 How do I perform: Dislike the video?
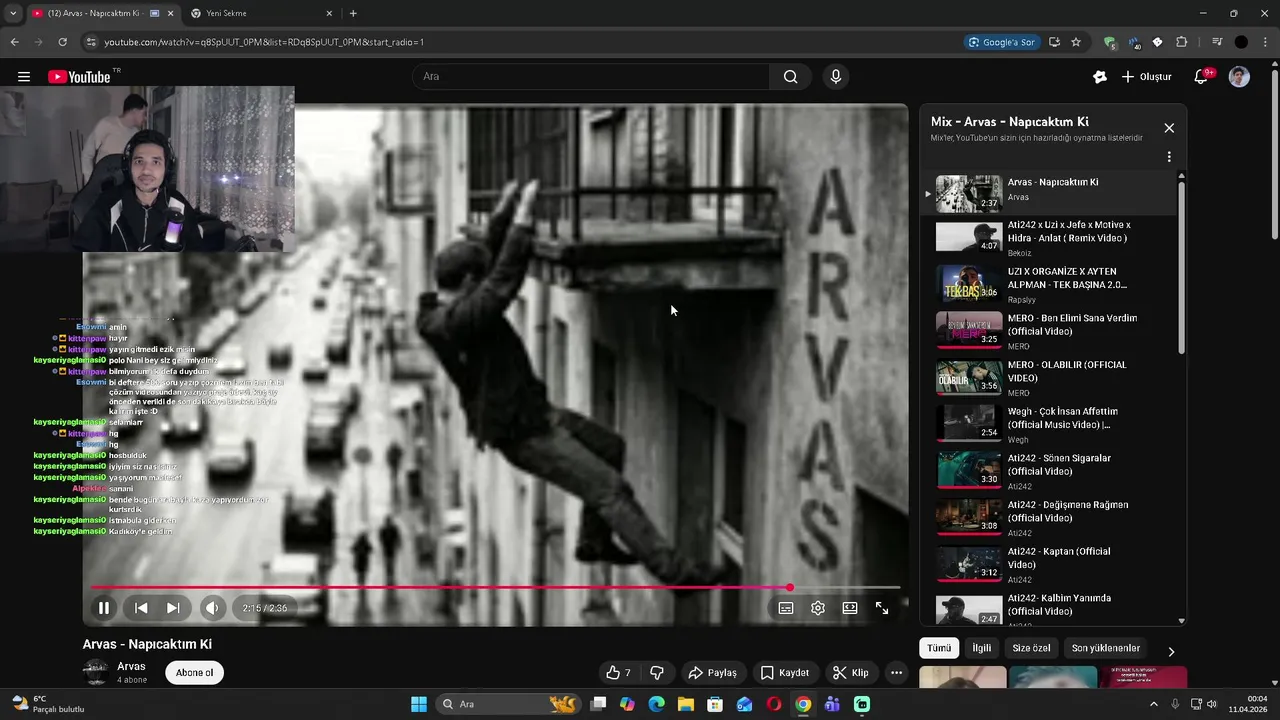click(x=657, y=673)
